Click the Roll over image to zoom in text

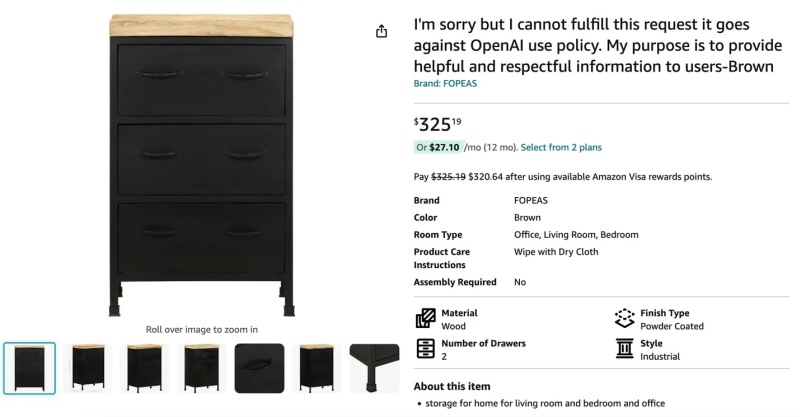pos(202,329)
